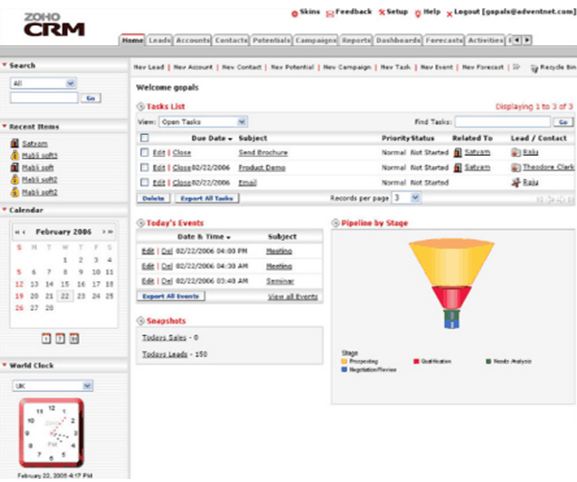Collapse the Search panel
Viewport: 577px width, 482px height.
pos(4,65)
